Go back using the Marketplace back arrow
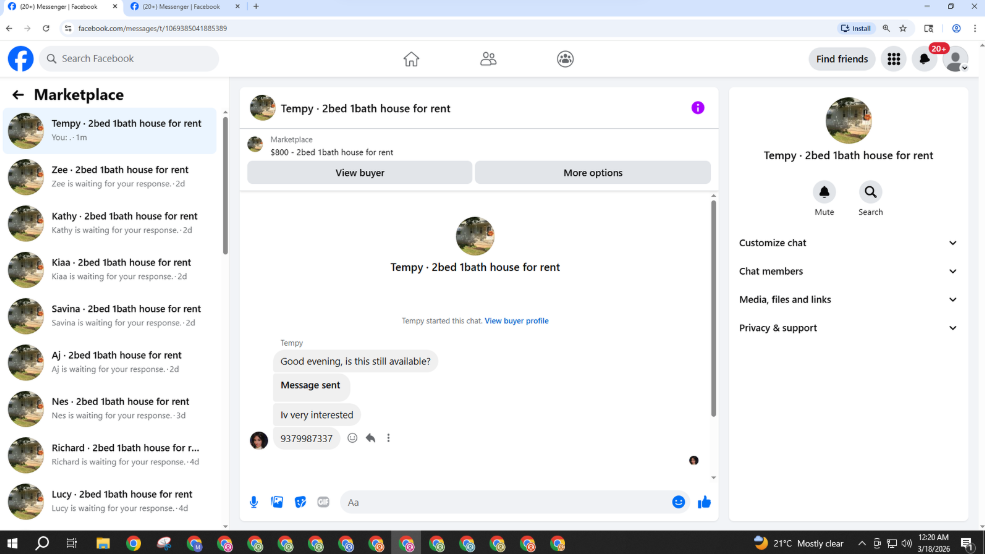The width and height of the screenshot is (985, 554). 18,95
